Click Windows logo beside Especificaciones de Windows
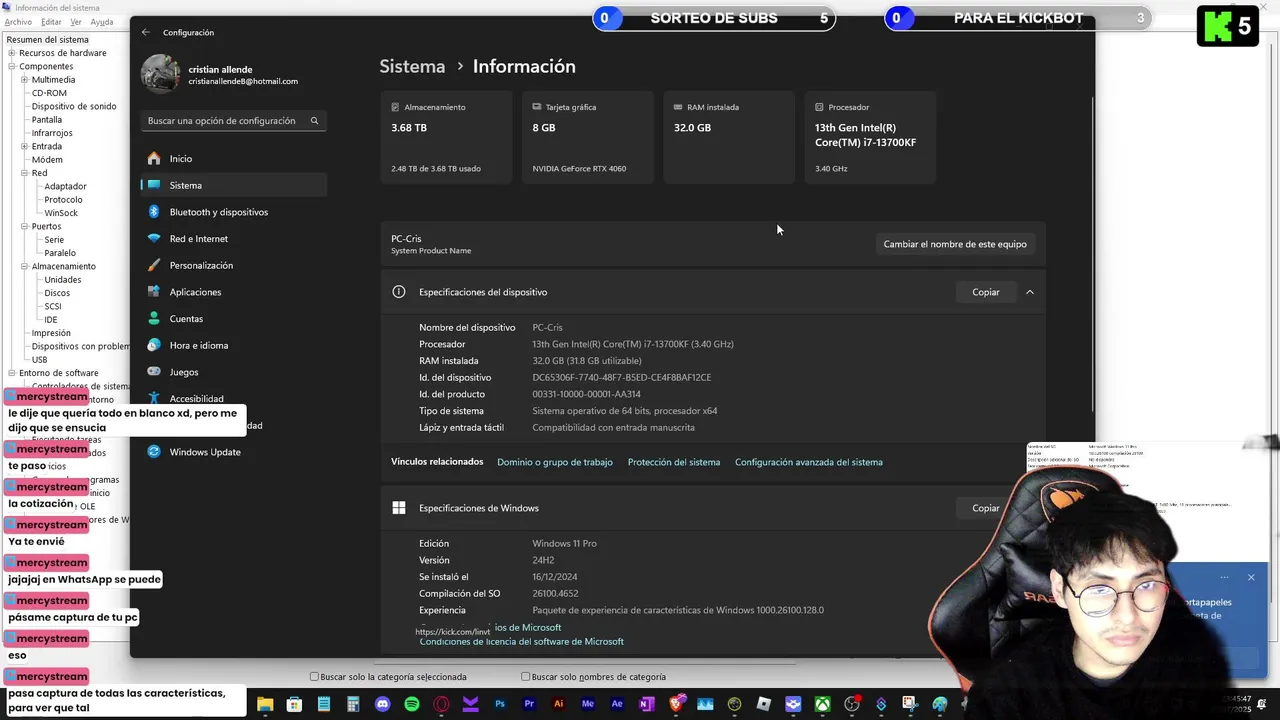Viewport: 1280px width, 720px height. [399, 508]
